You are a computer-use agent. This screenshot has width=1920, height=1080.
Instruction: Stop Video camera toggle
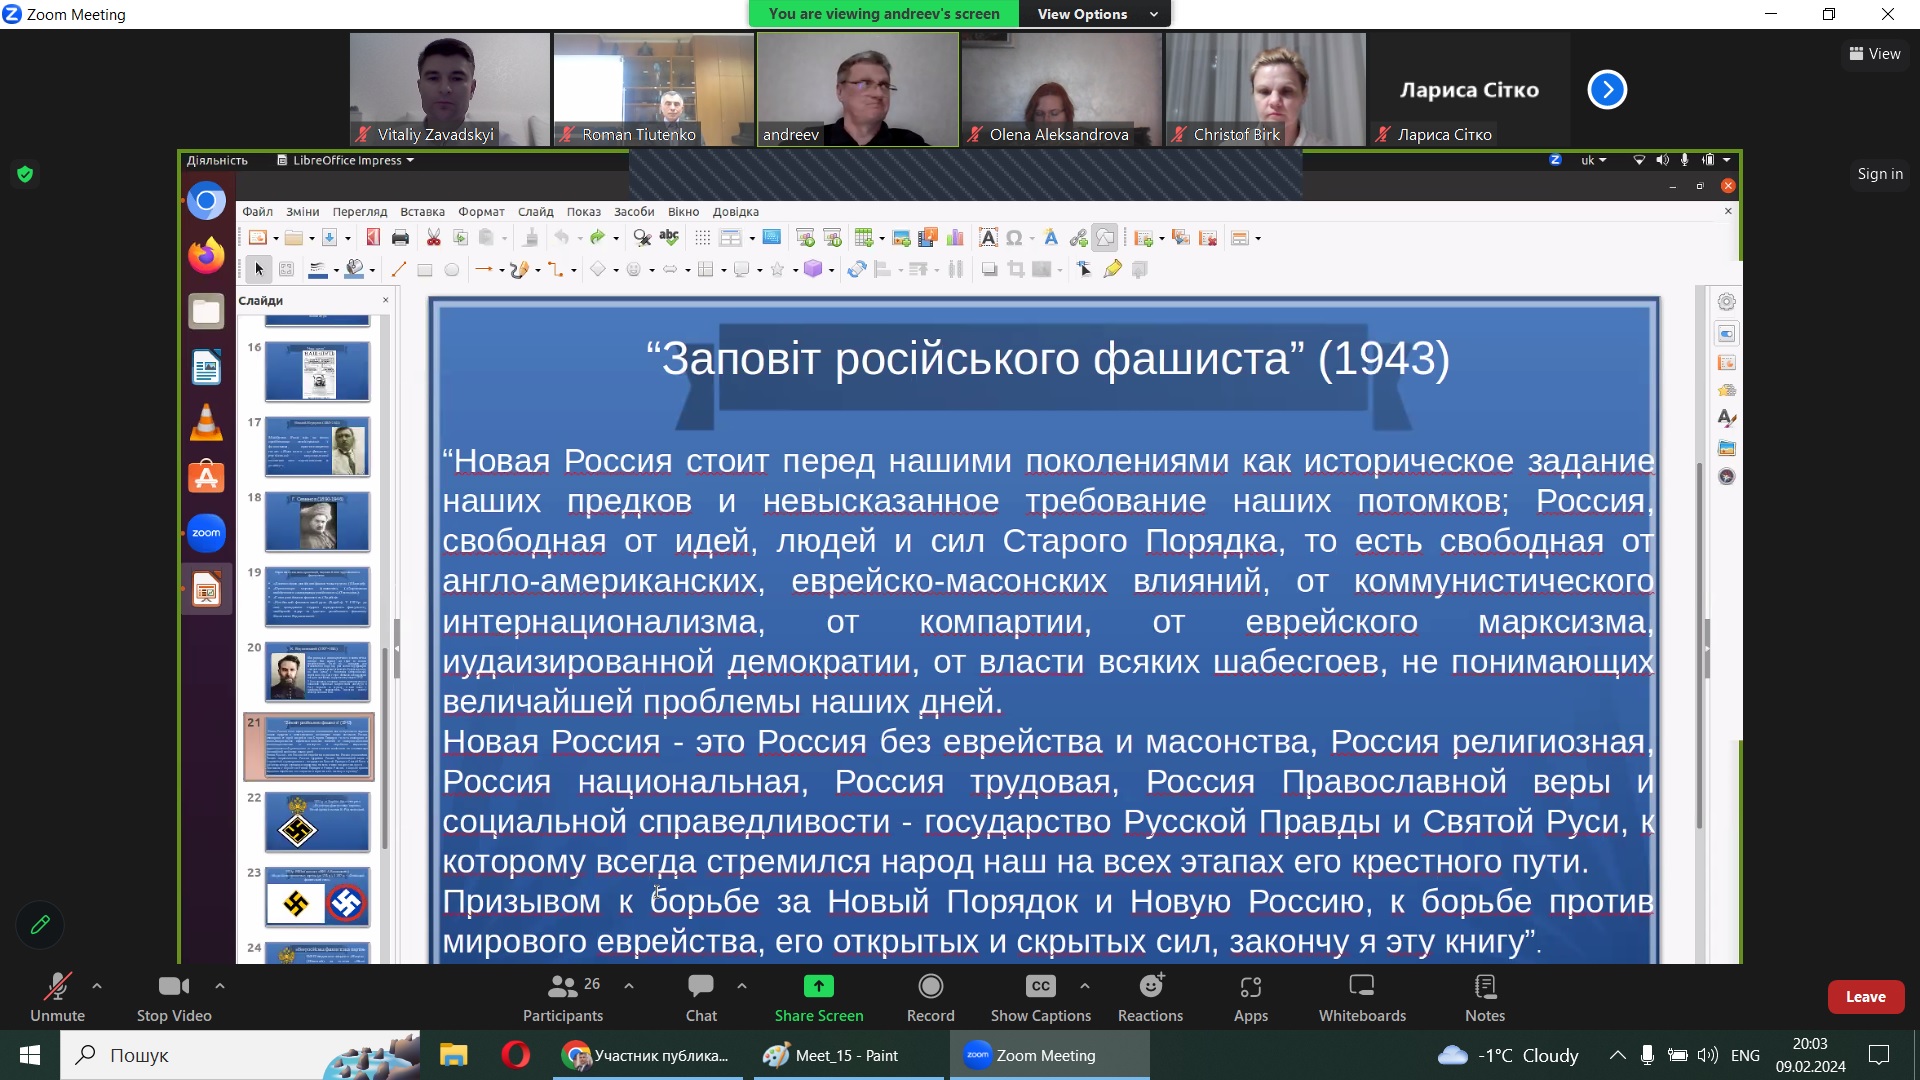(174, 997)
